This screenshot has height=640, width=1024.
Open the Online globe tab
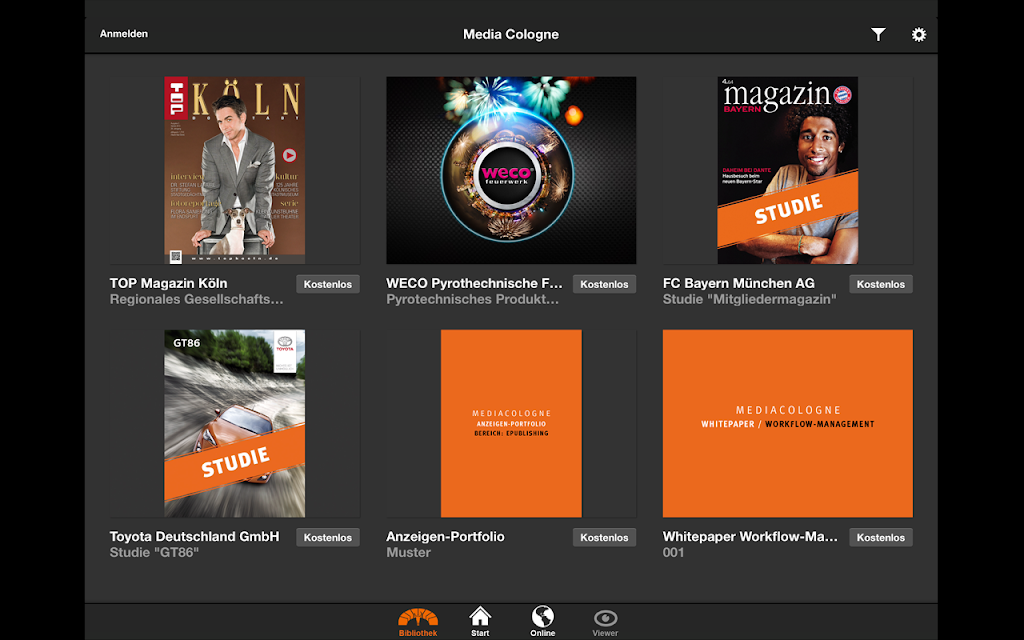tap(543, 622)
